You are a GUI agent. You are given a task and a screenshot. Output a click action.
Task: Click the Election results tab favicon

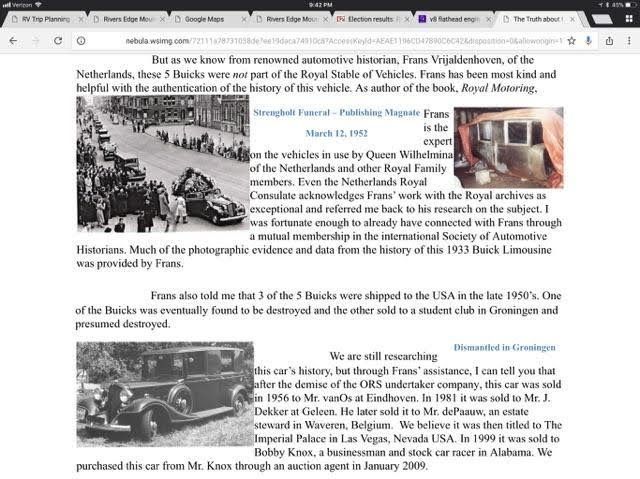[x=340, y=19]
